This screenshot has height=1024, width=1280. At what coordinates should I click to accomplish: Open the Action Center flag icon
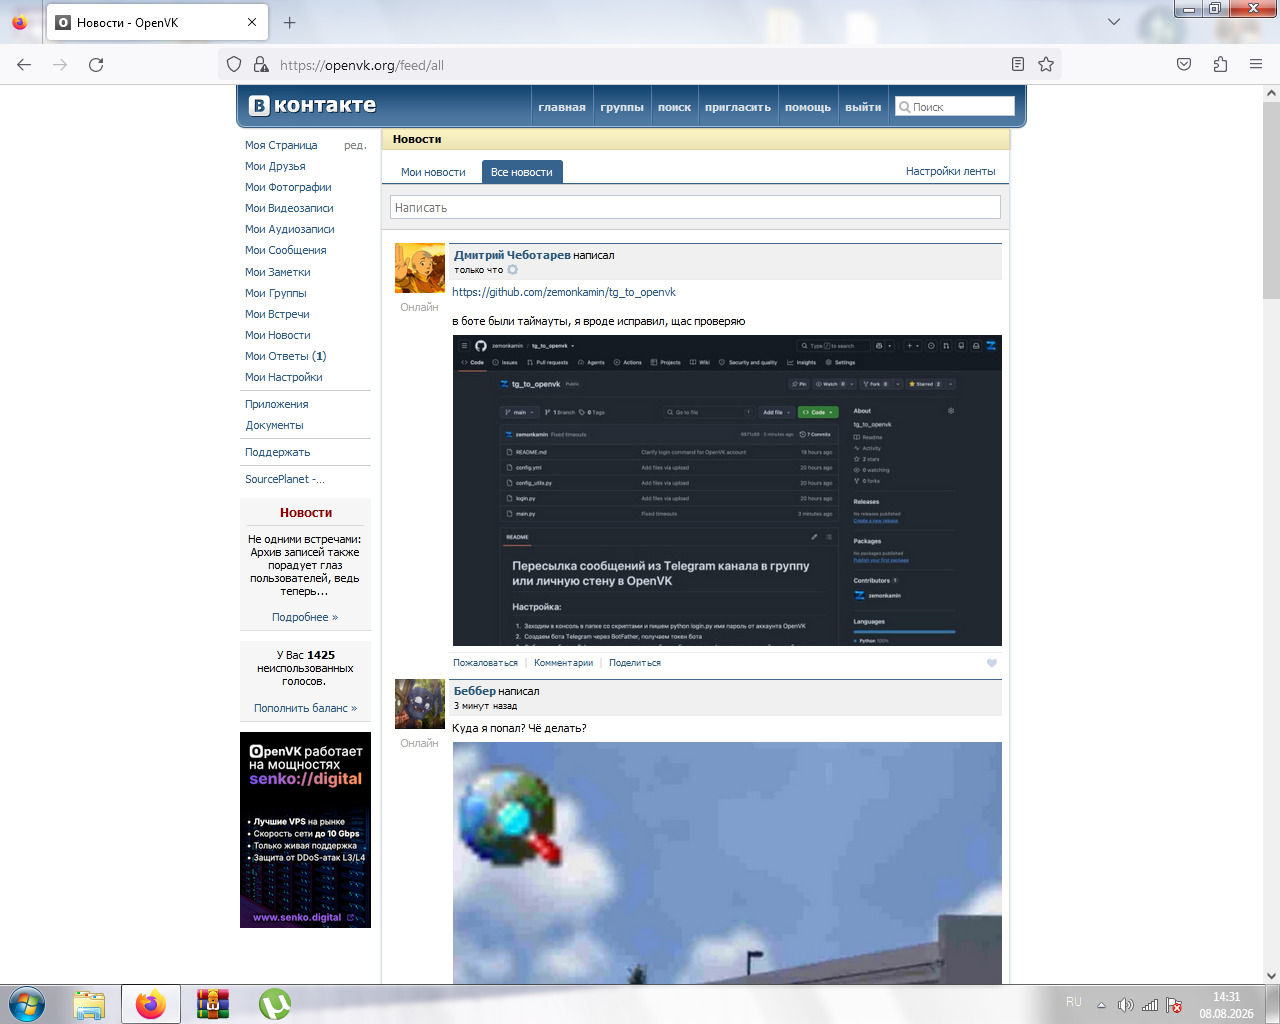click(1174, 1005)
